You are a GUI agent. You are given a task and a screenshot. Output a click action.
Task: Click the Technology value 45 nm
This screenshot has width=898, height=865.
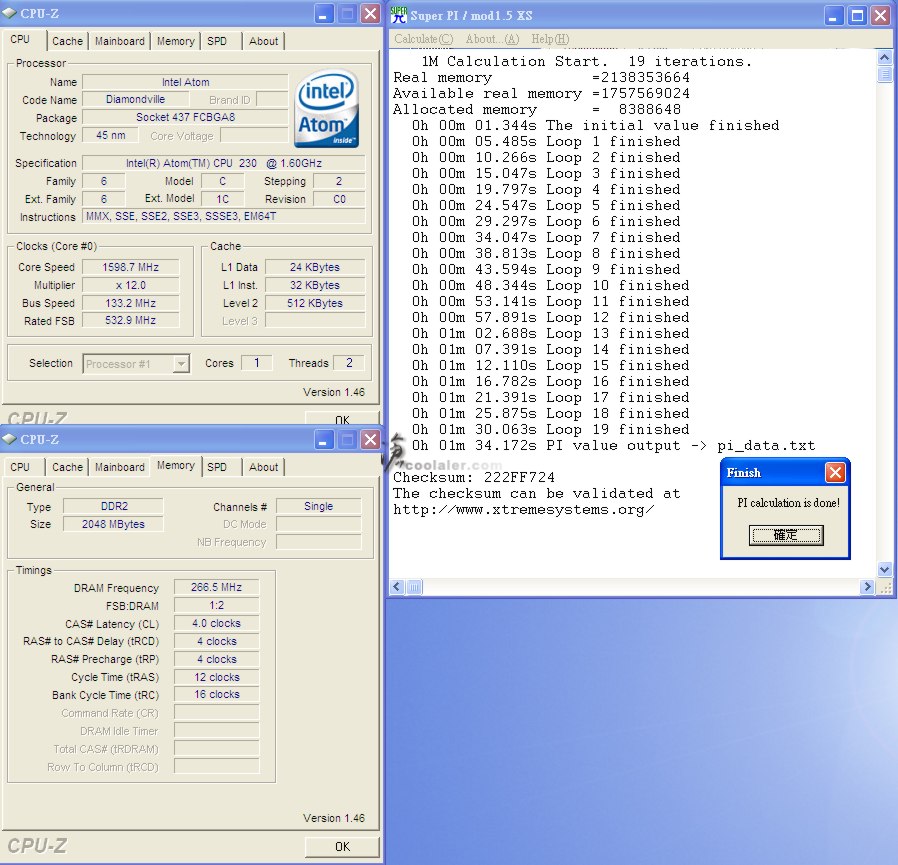click(x=111, y=135)
